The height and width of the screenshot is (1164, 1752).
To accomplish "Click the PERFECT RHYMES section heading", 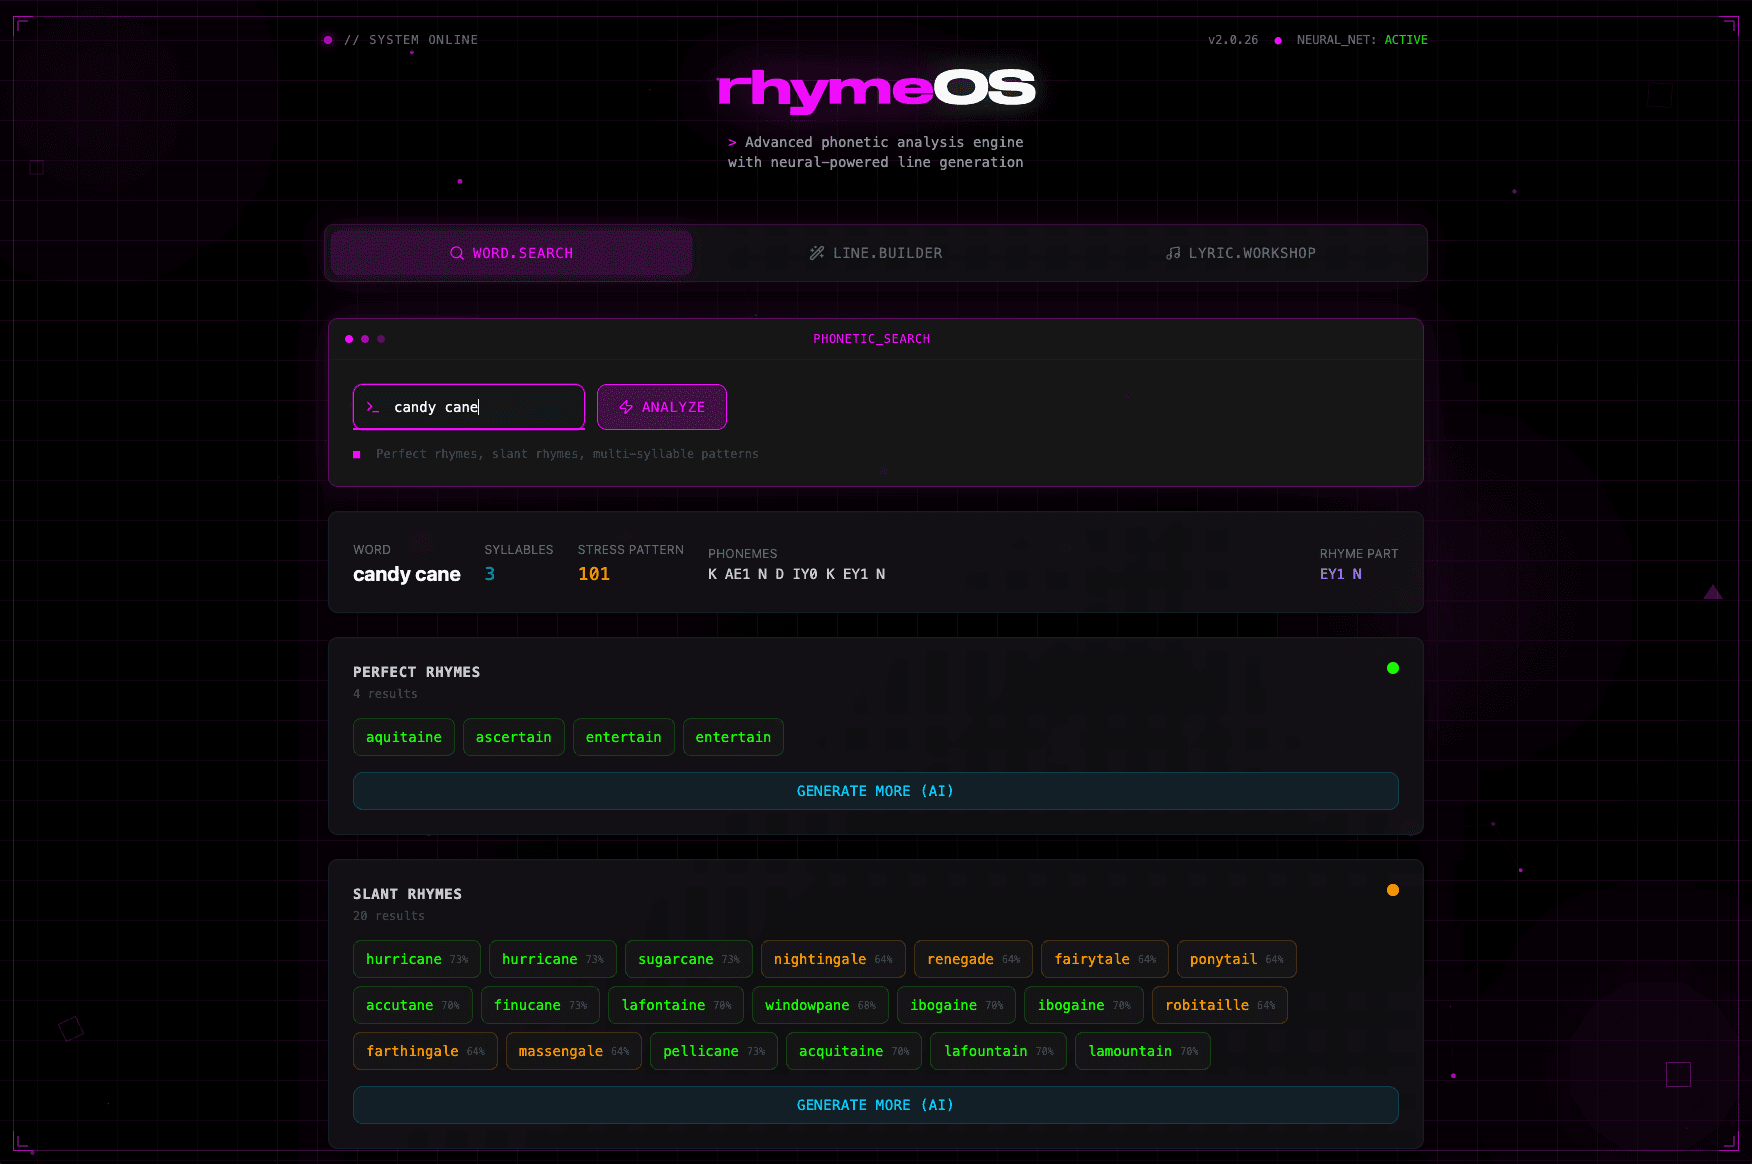I will pos(416,672).
